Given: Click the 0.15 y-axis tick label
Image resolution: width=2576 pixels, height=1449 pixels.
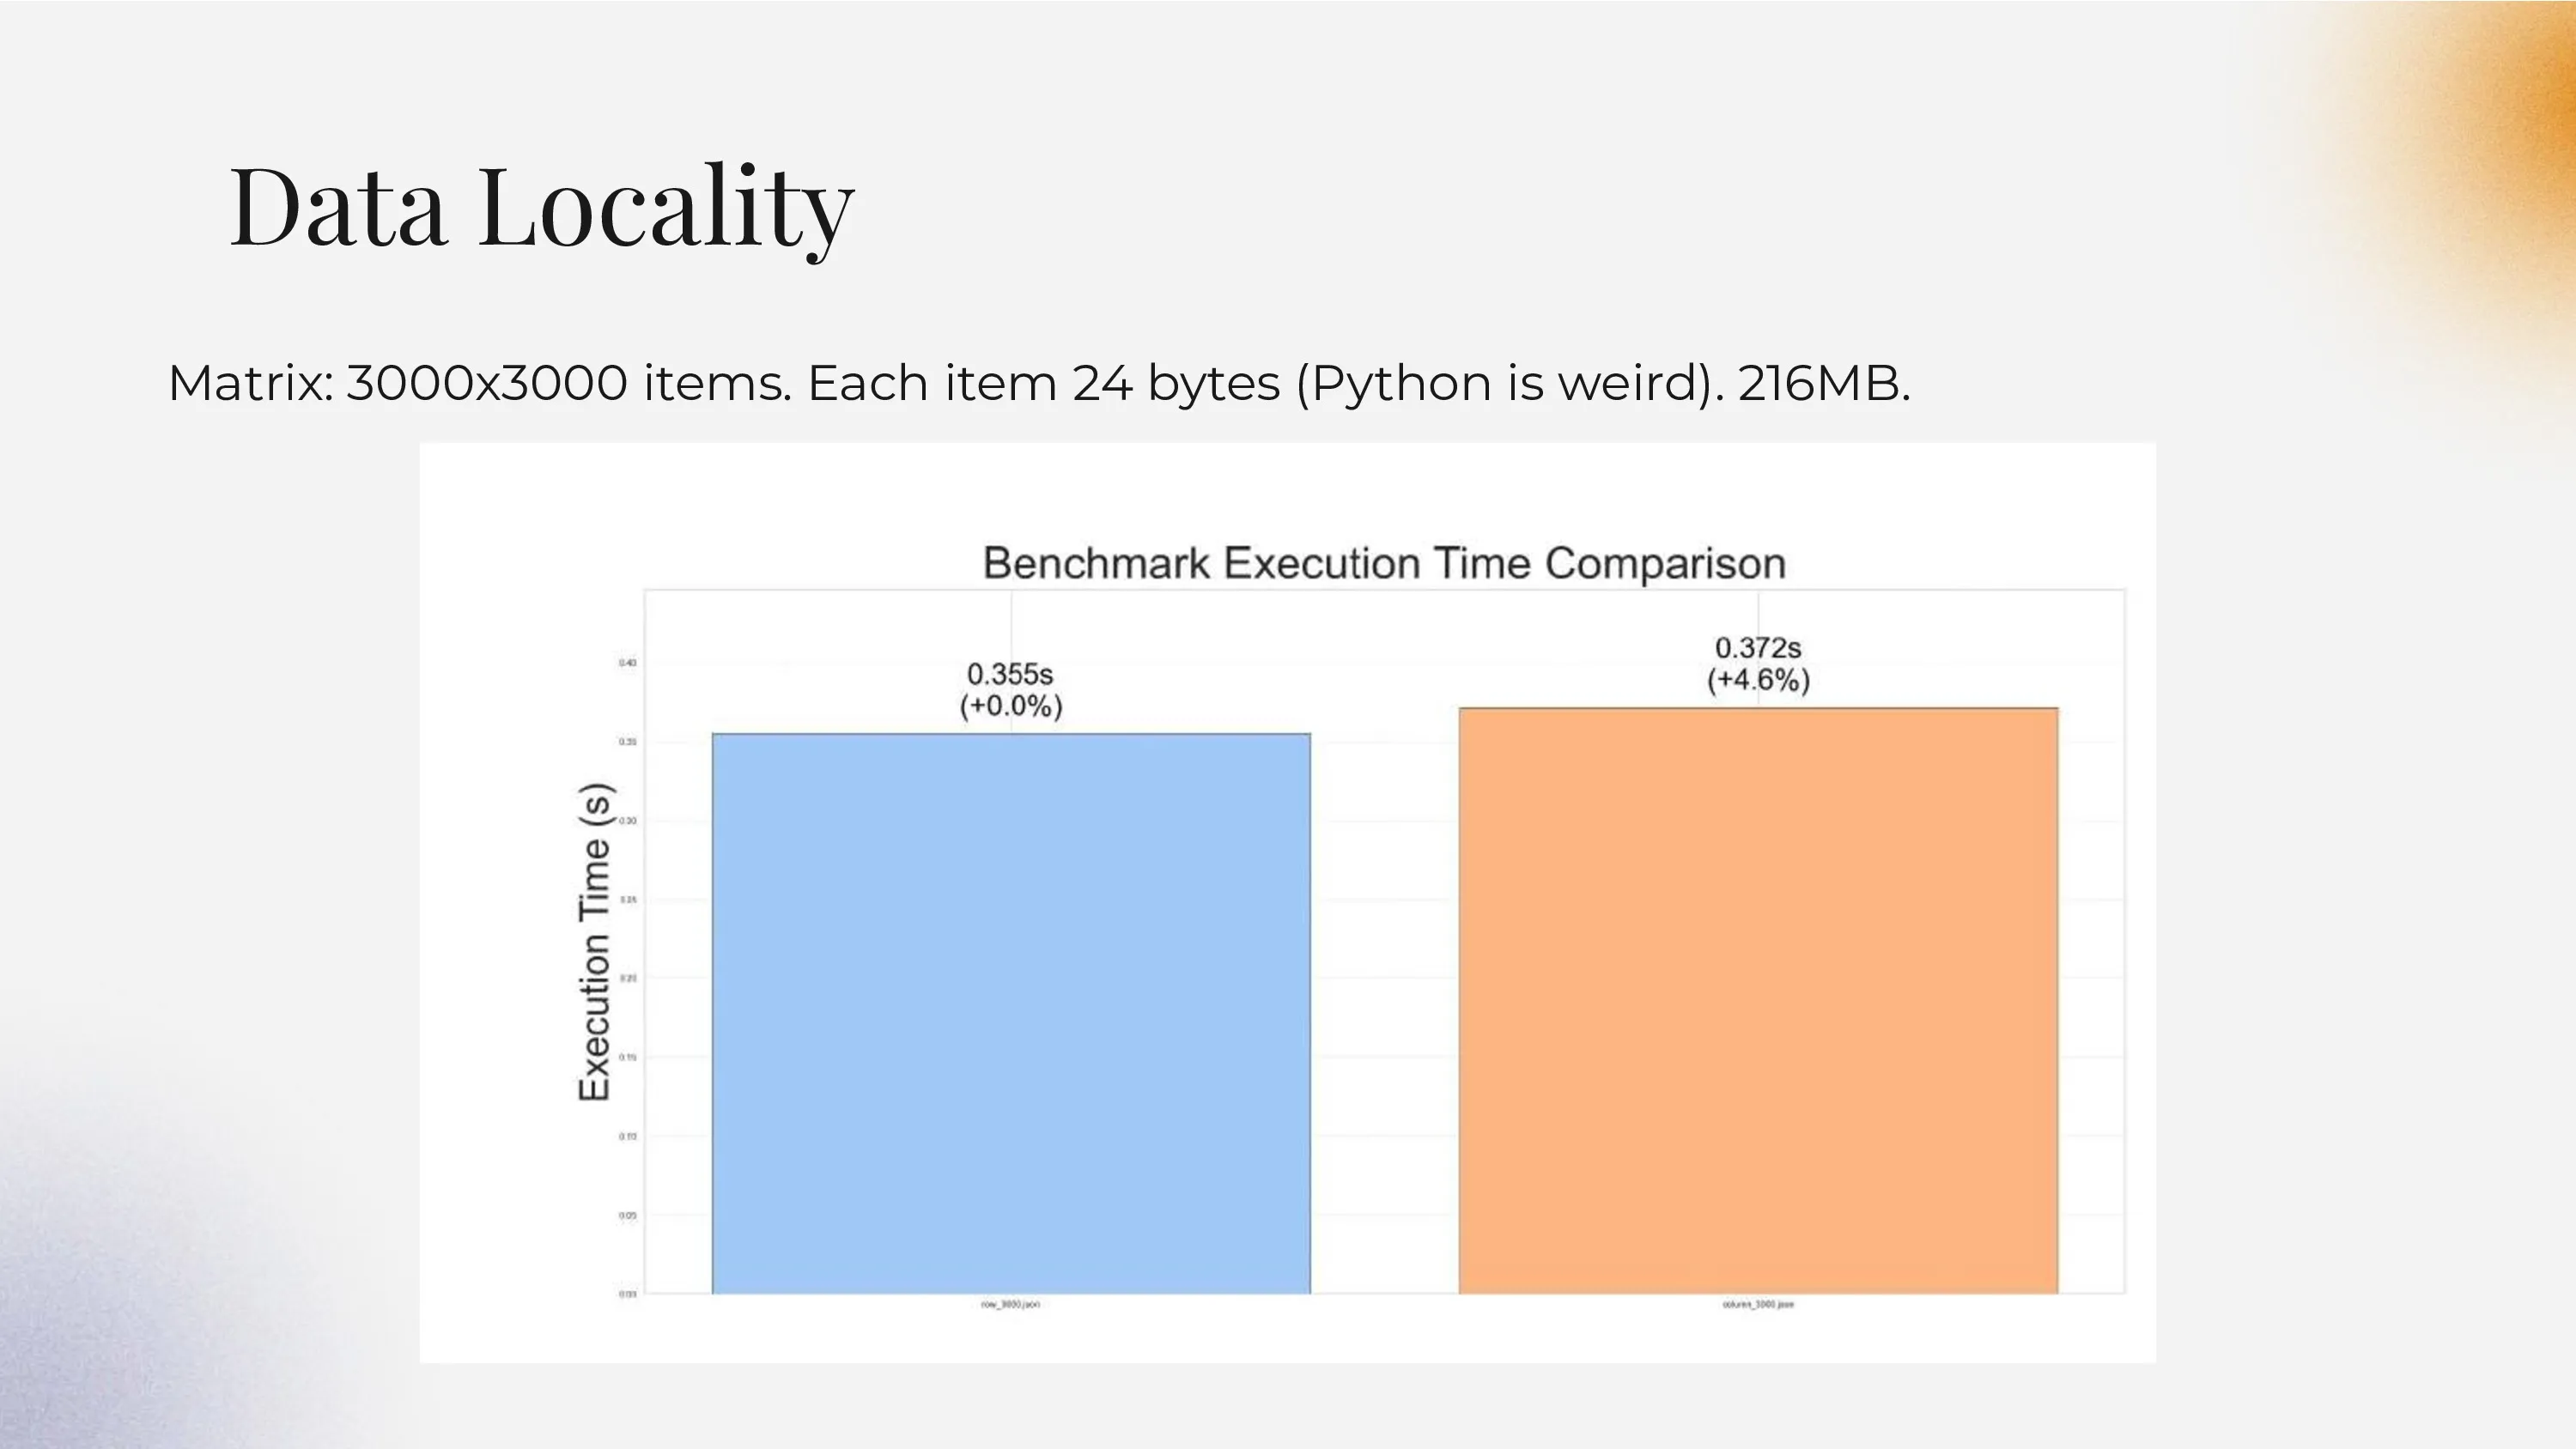Looking at the screenshot, I should click(627, 1057).
